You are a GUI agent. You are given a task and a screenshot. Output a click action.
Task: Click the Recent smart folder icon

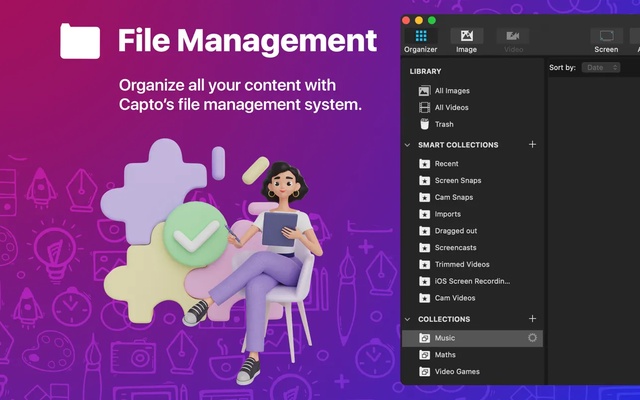pyautogui.click(x=424, y=164)
